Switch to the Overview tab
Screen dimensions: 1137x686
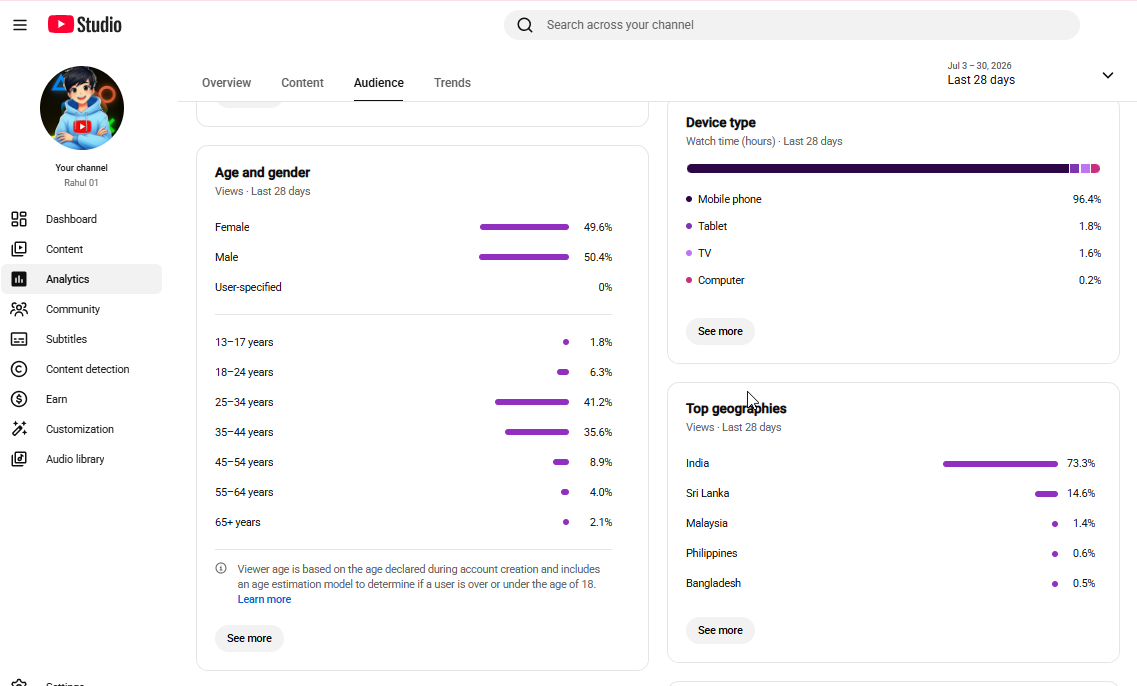[226, 83]
